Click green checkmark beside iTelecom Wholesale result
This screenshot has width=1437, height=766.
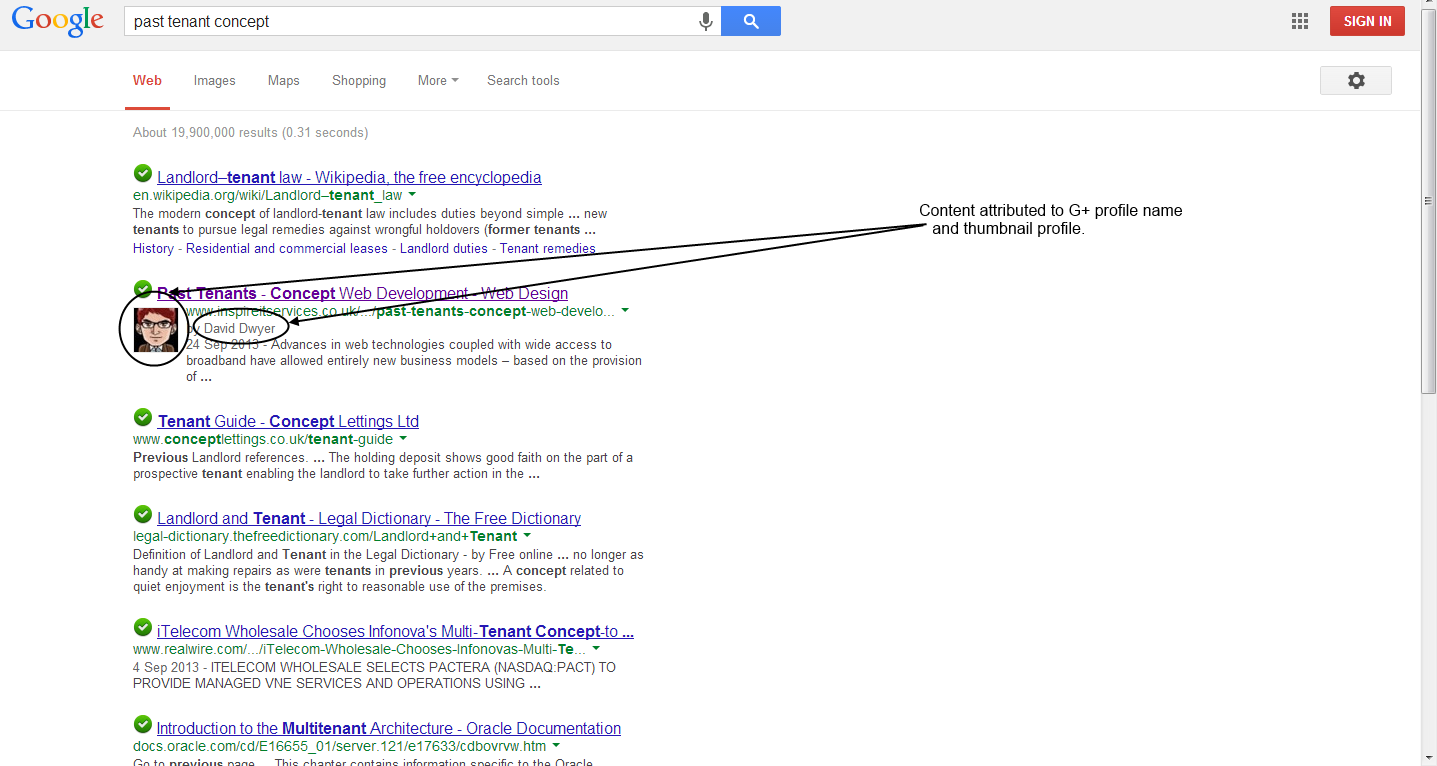click(143, 628)
